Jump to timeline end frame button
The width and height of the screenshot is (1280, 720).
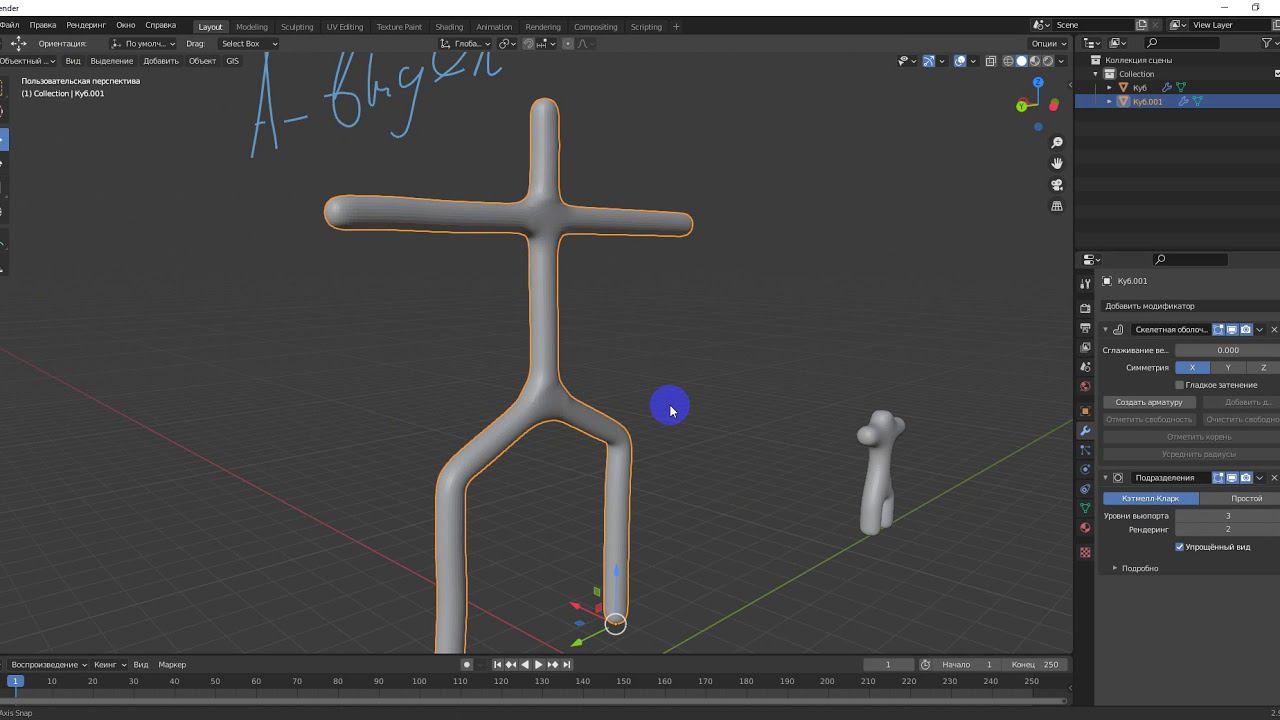(567, 665)
